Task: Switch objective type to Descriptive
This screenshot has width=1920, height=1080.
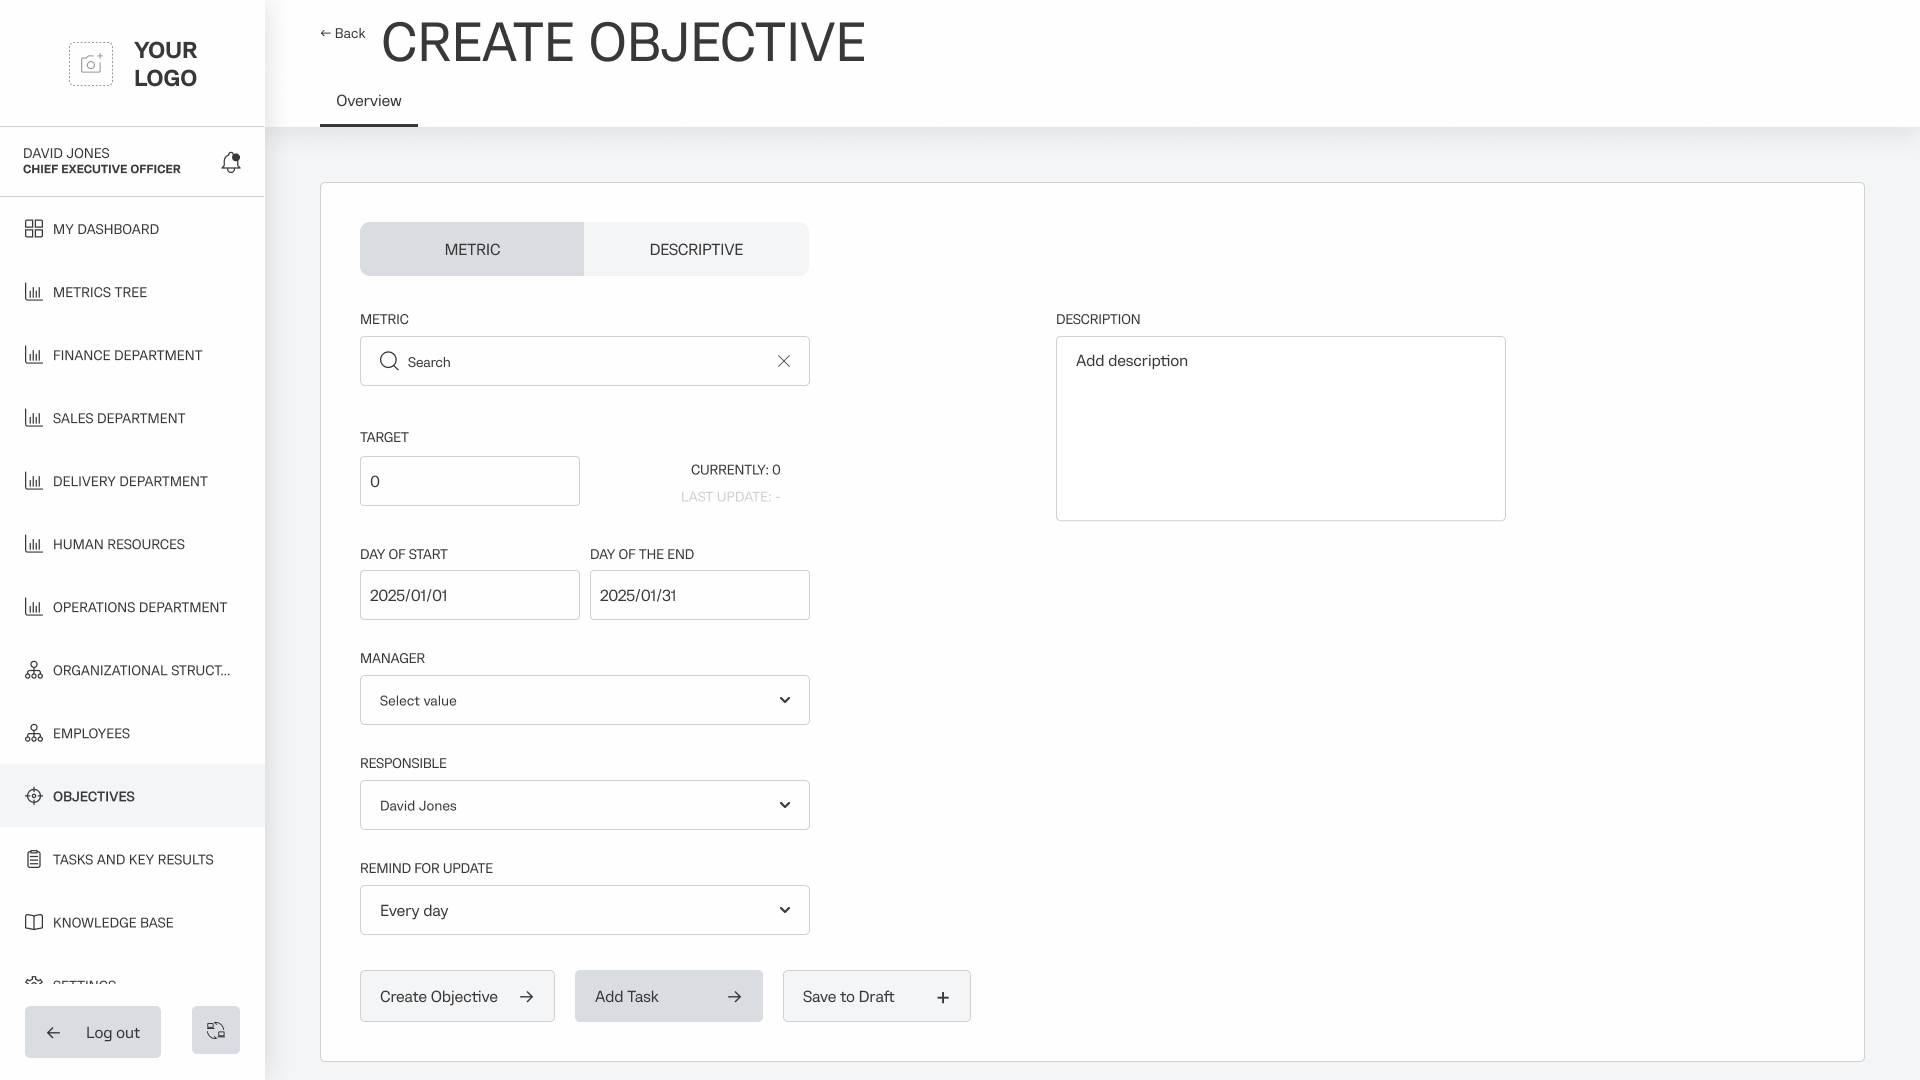Action: pyautogui.click(x=696, y=249)
